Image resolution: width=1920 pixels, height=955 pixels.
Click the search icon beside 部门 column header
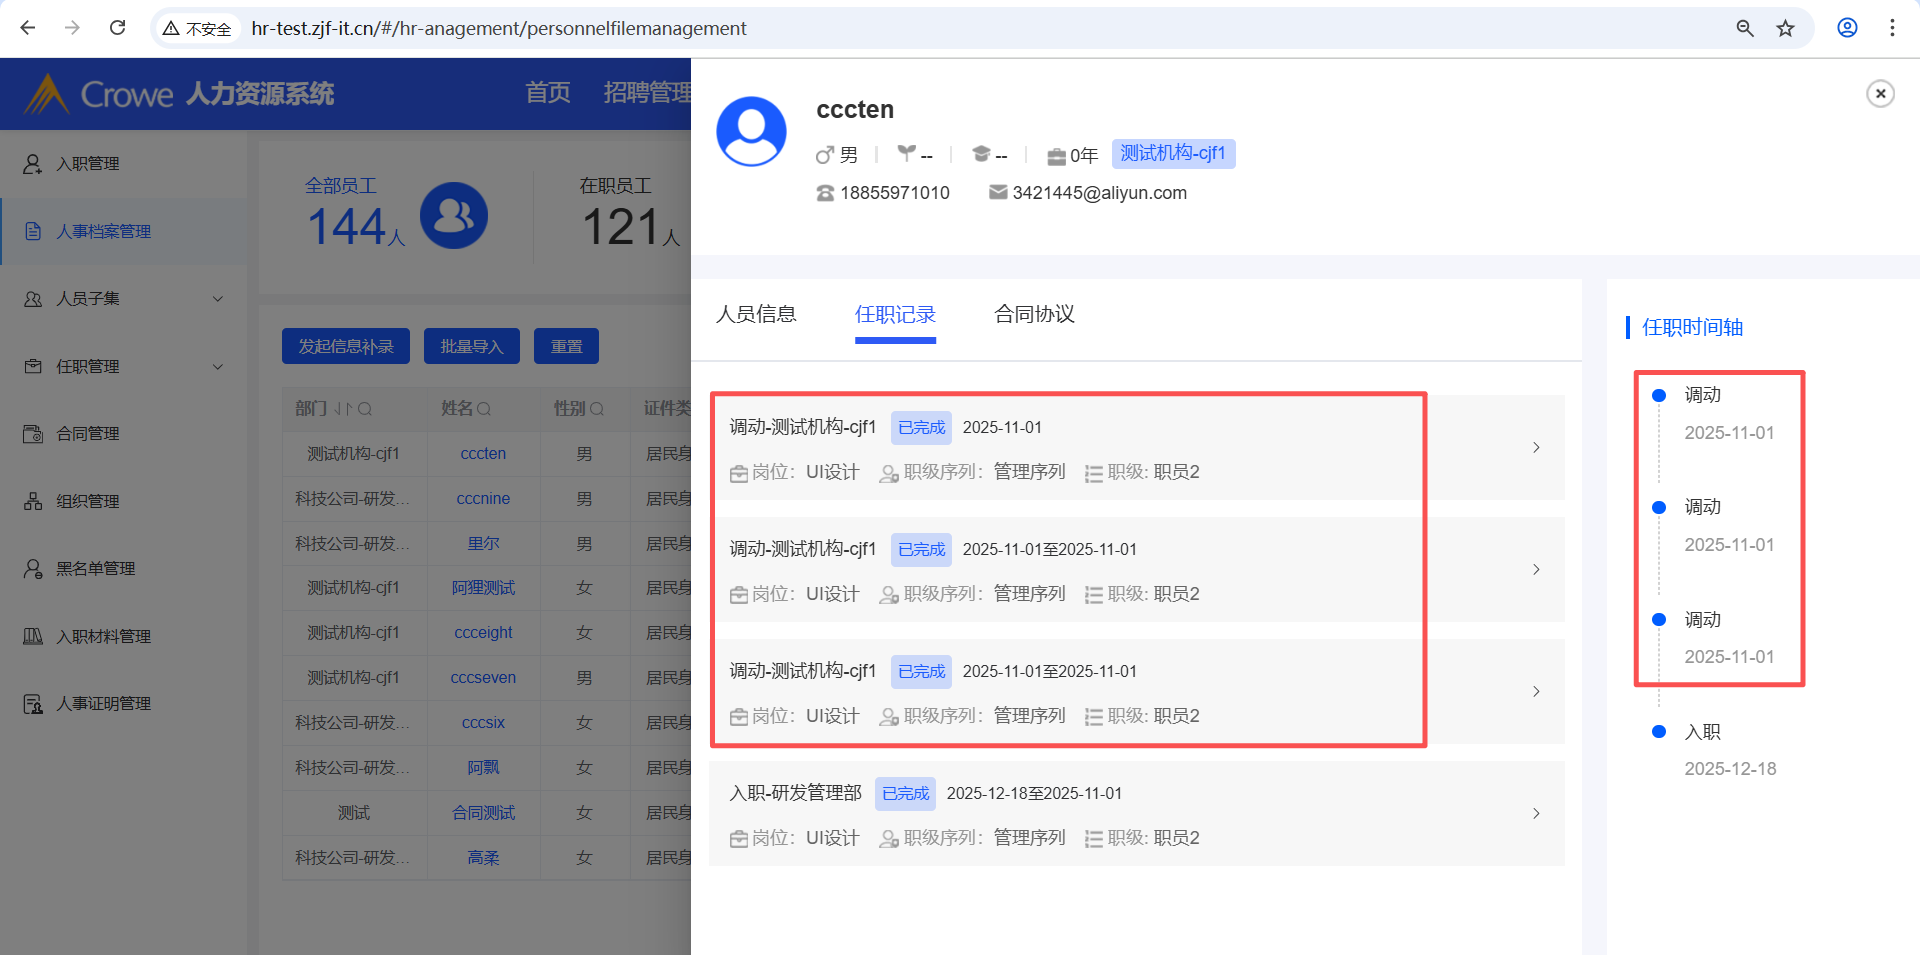pyautogui.click(x=365, y=408)
